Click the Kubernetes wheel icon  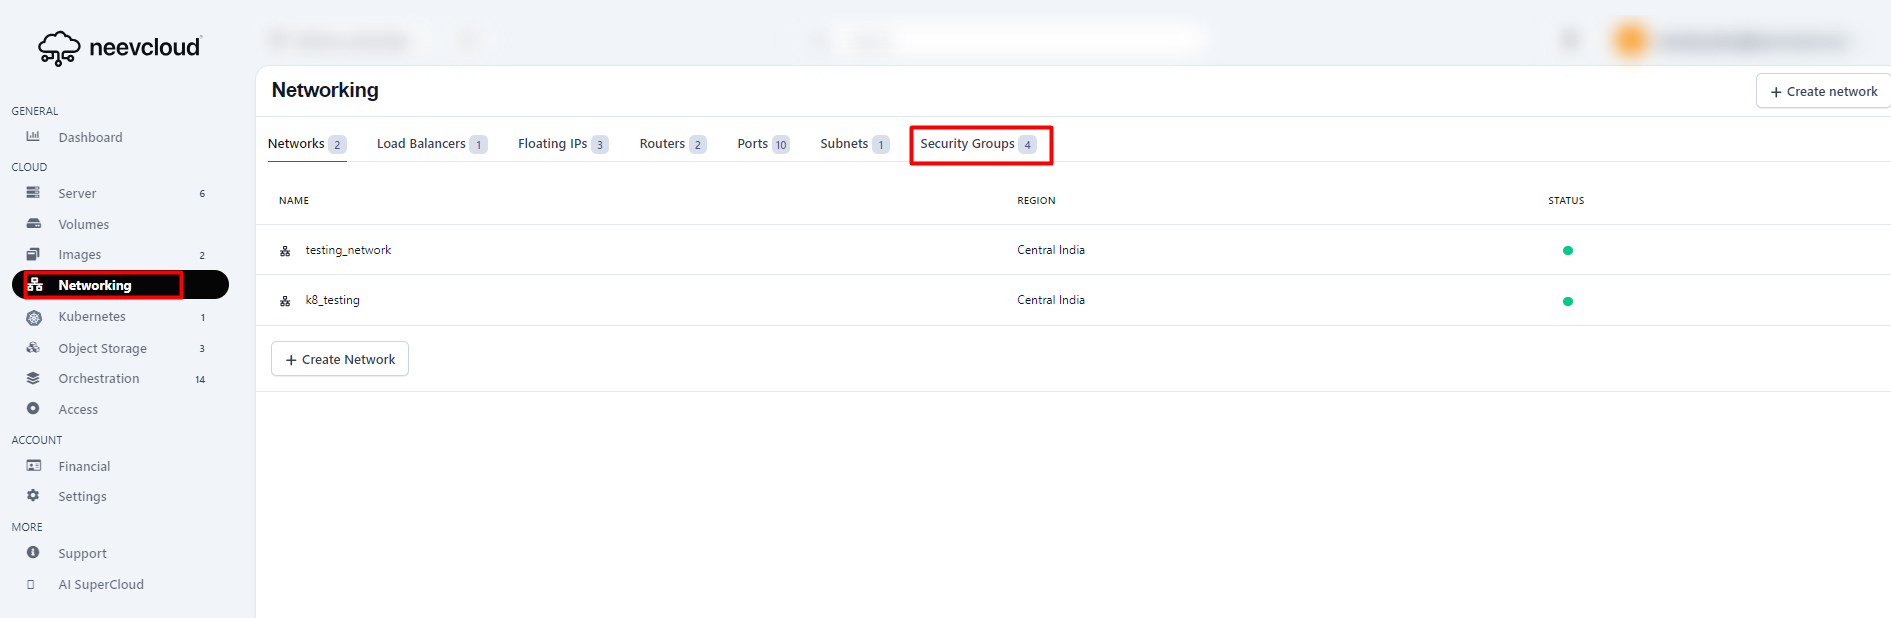34,317
